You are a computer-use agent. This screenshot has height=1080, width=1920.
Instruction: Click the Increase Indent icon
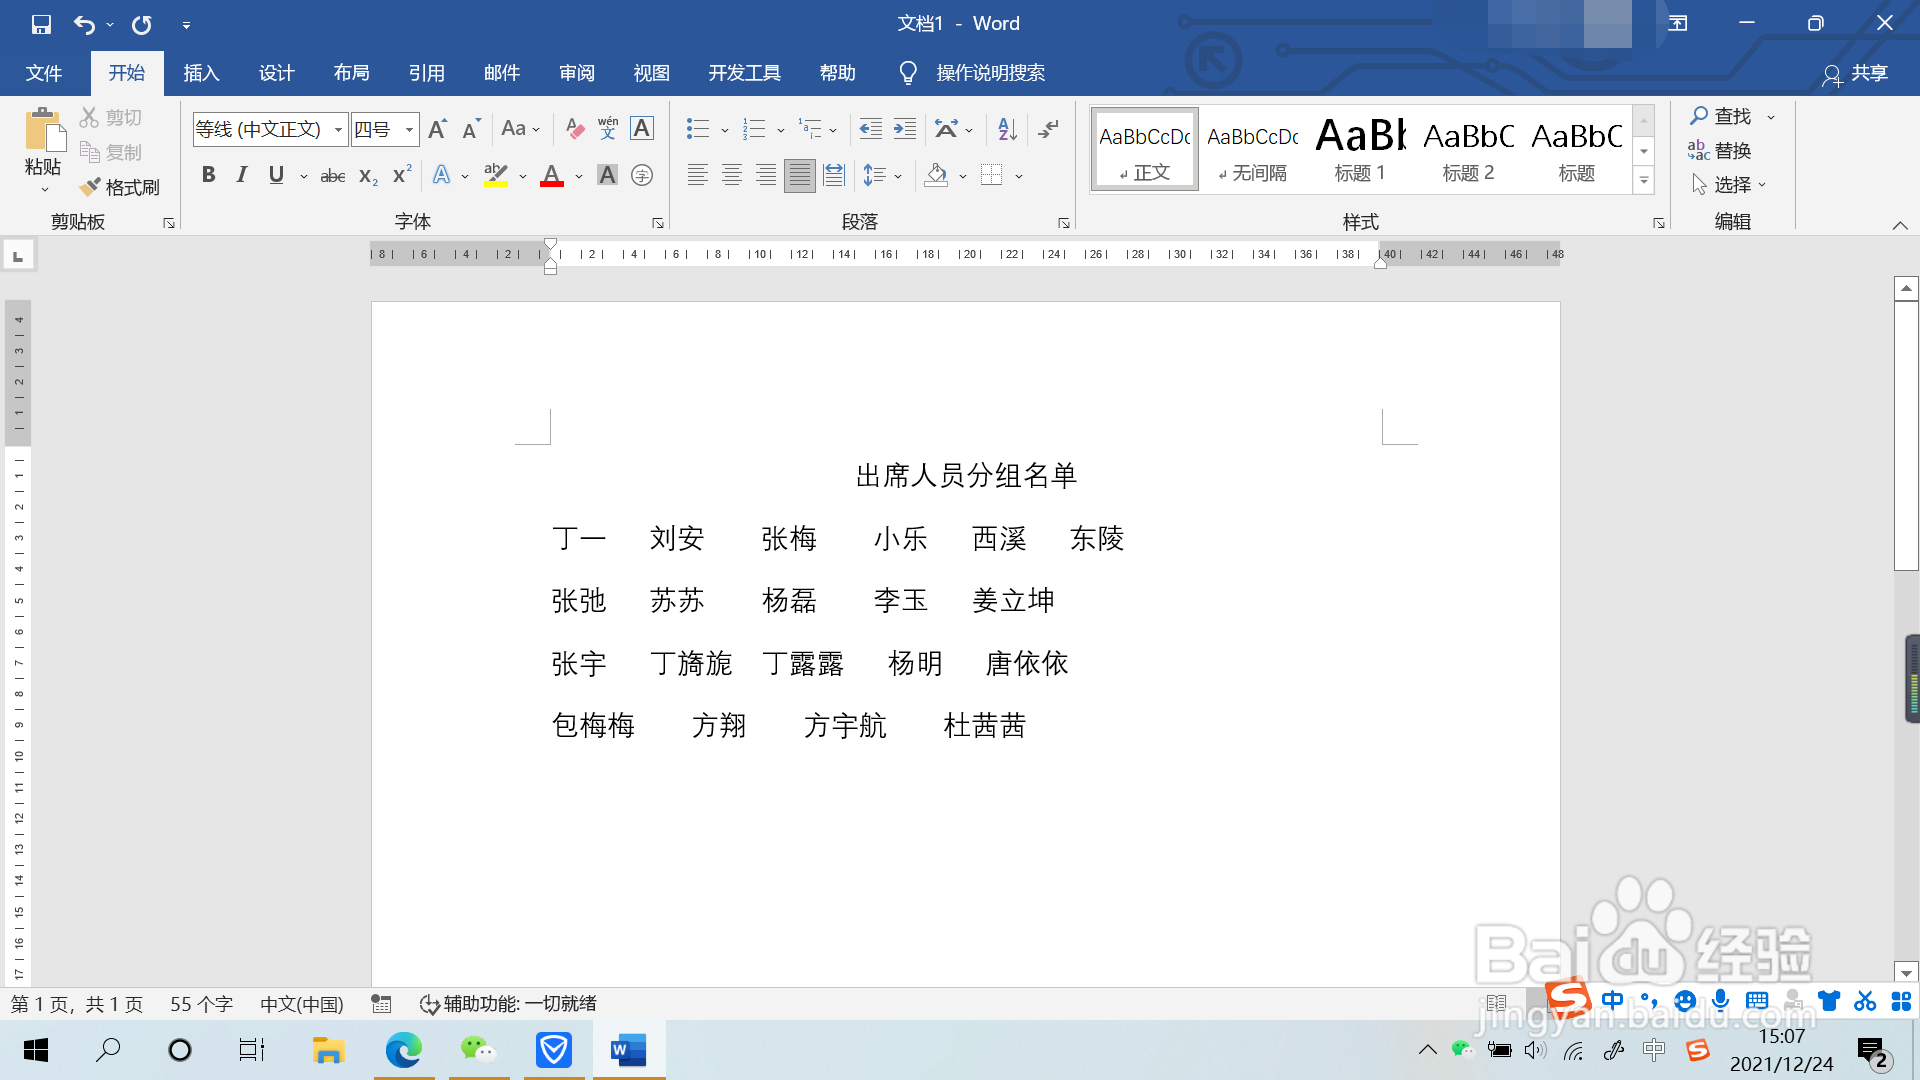coord(905,129)
